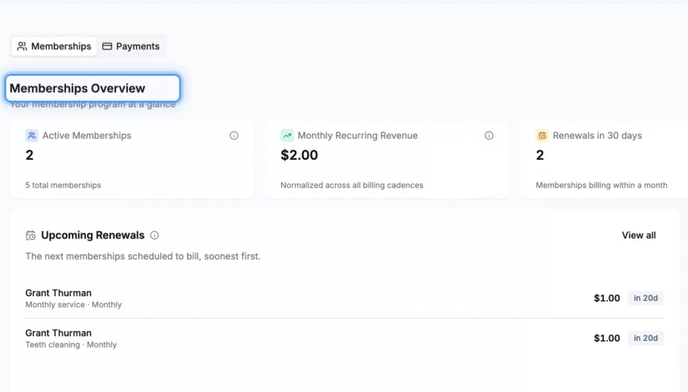Viewport: 688px width, 392px height.
Task: Click 'Monthly service · Monthly' subtitle
Action: click(73, 305)
